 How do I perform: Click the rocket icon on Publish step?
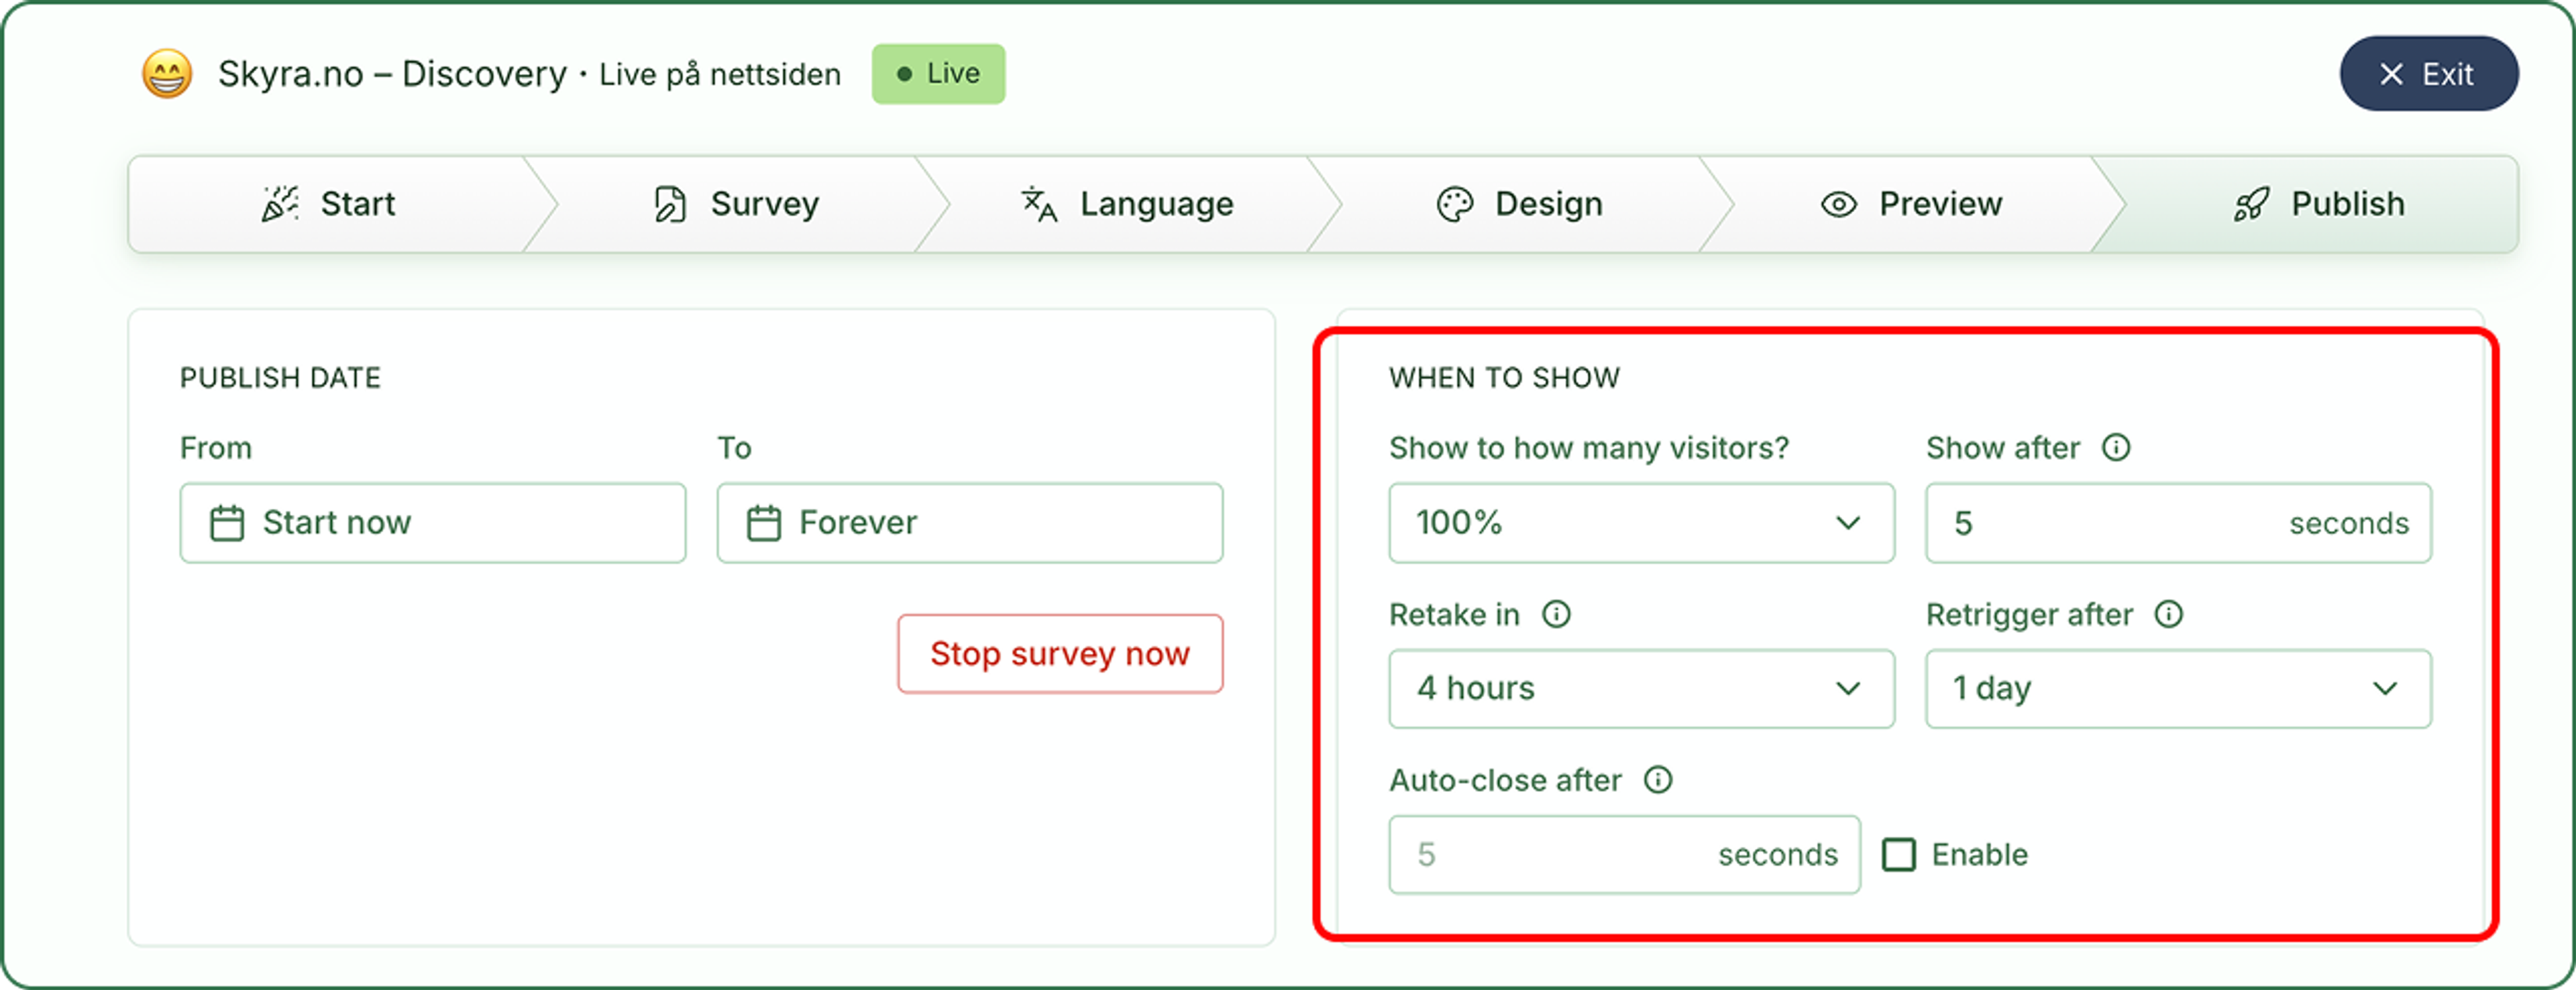coord(2251,204)
